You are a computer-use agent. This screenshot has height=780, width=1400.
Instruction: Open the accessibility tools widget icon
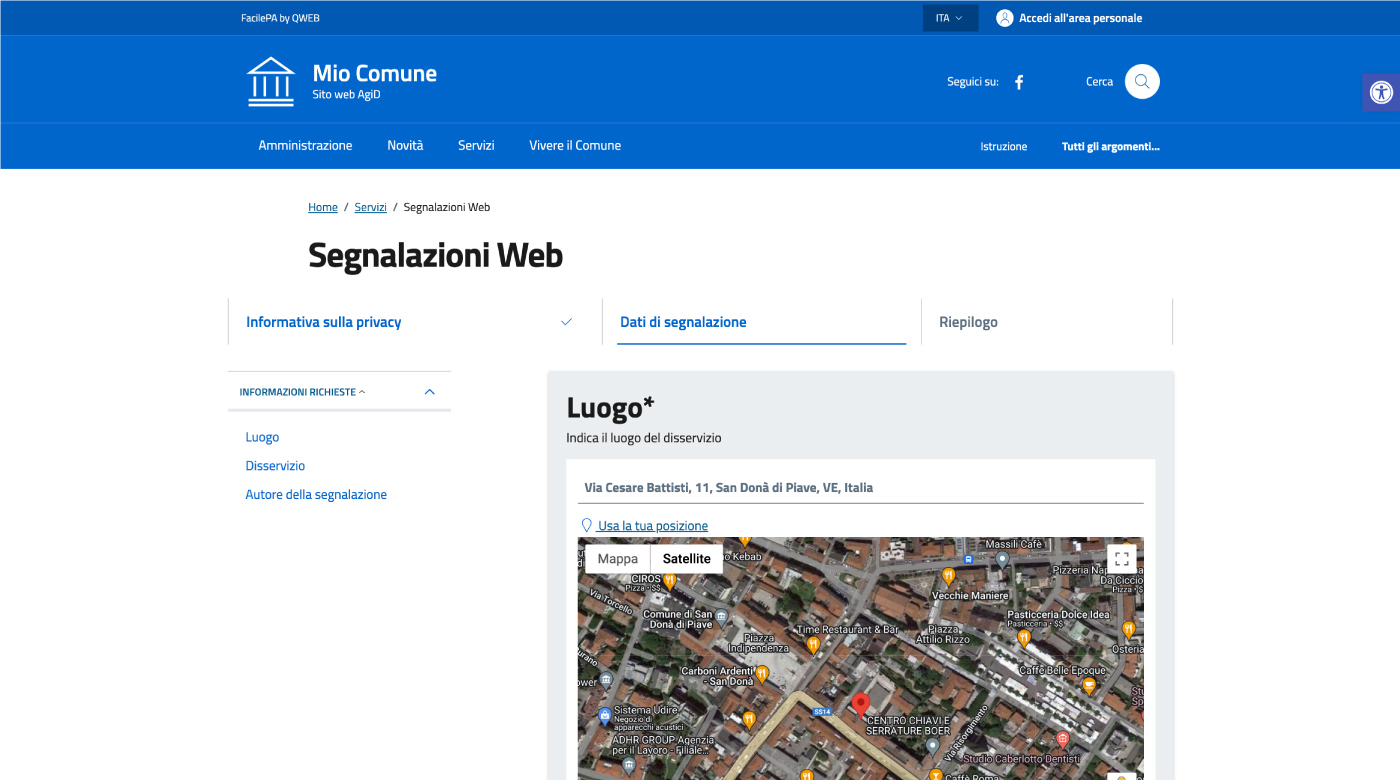tap(1381, 93)
